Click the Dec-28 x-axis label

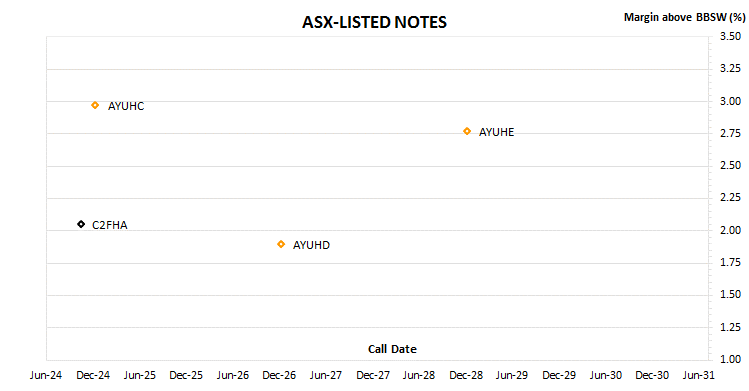[466, 375]
